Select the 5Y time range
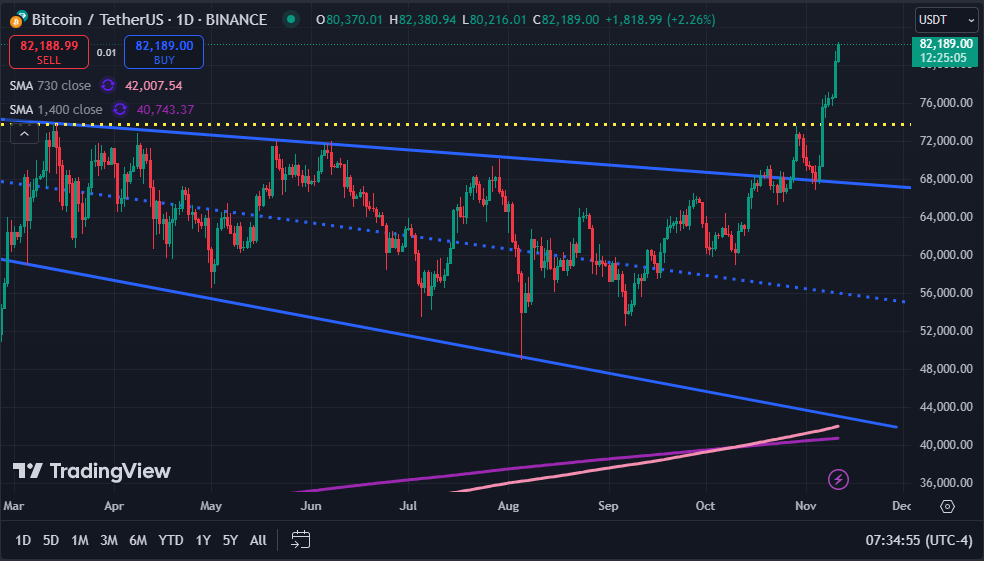984x561 pixels. tap(230, 540)
